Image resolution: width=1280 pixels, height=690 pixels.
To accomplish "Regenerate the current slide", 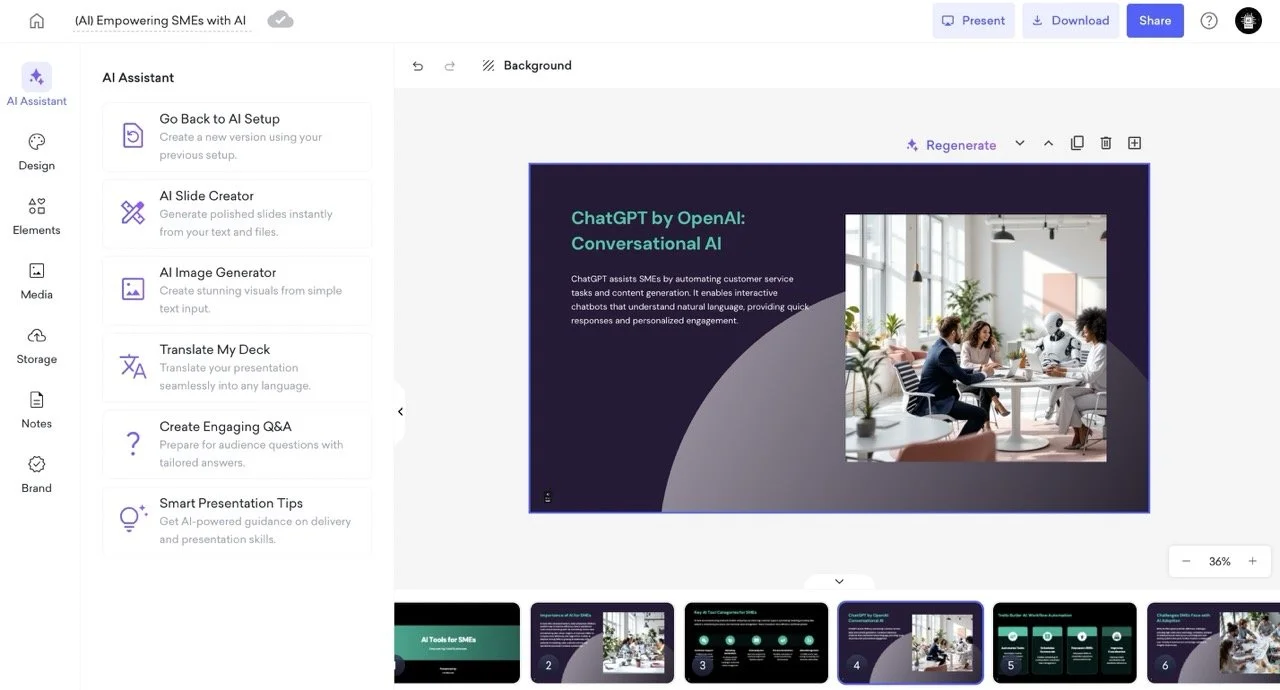I will tap(951, 145).
